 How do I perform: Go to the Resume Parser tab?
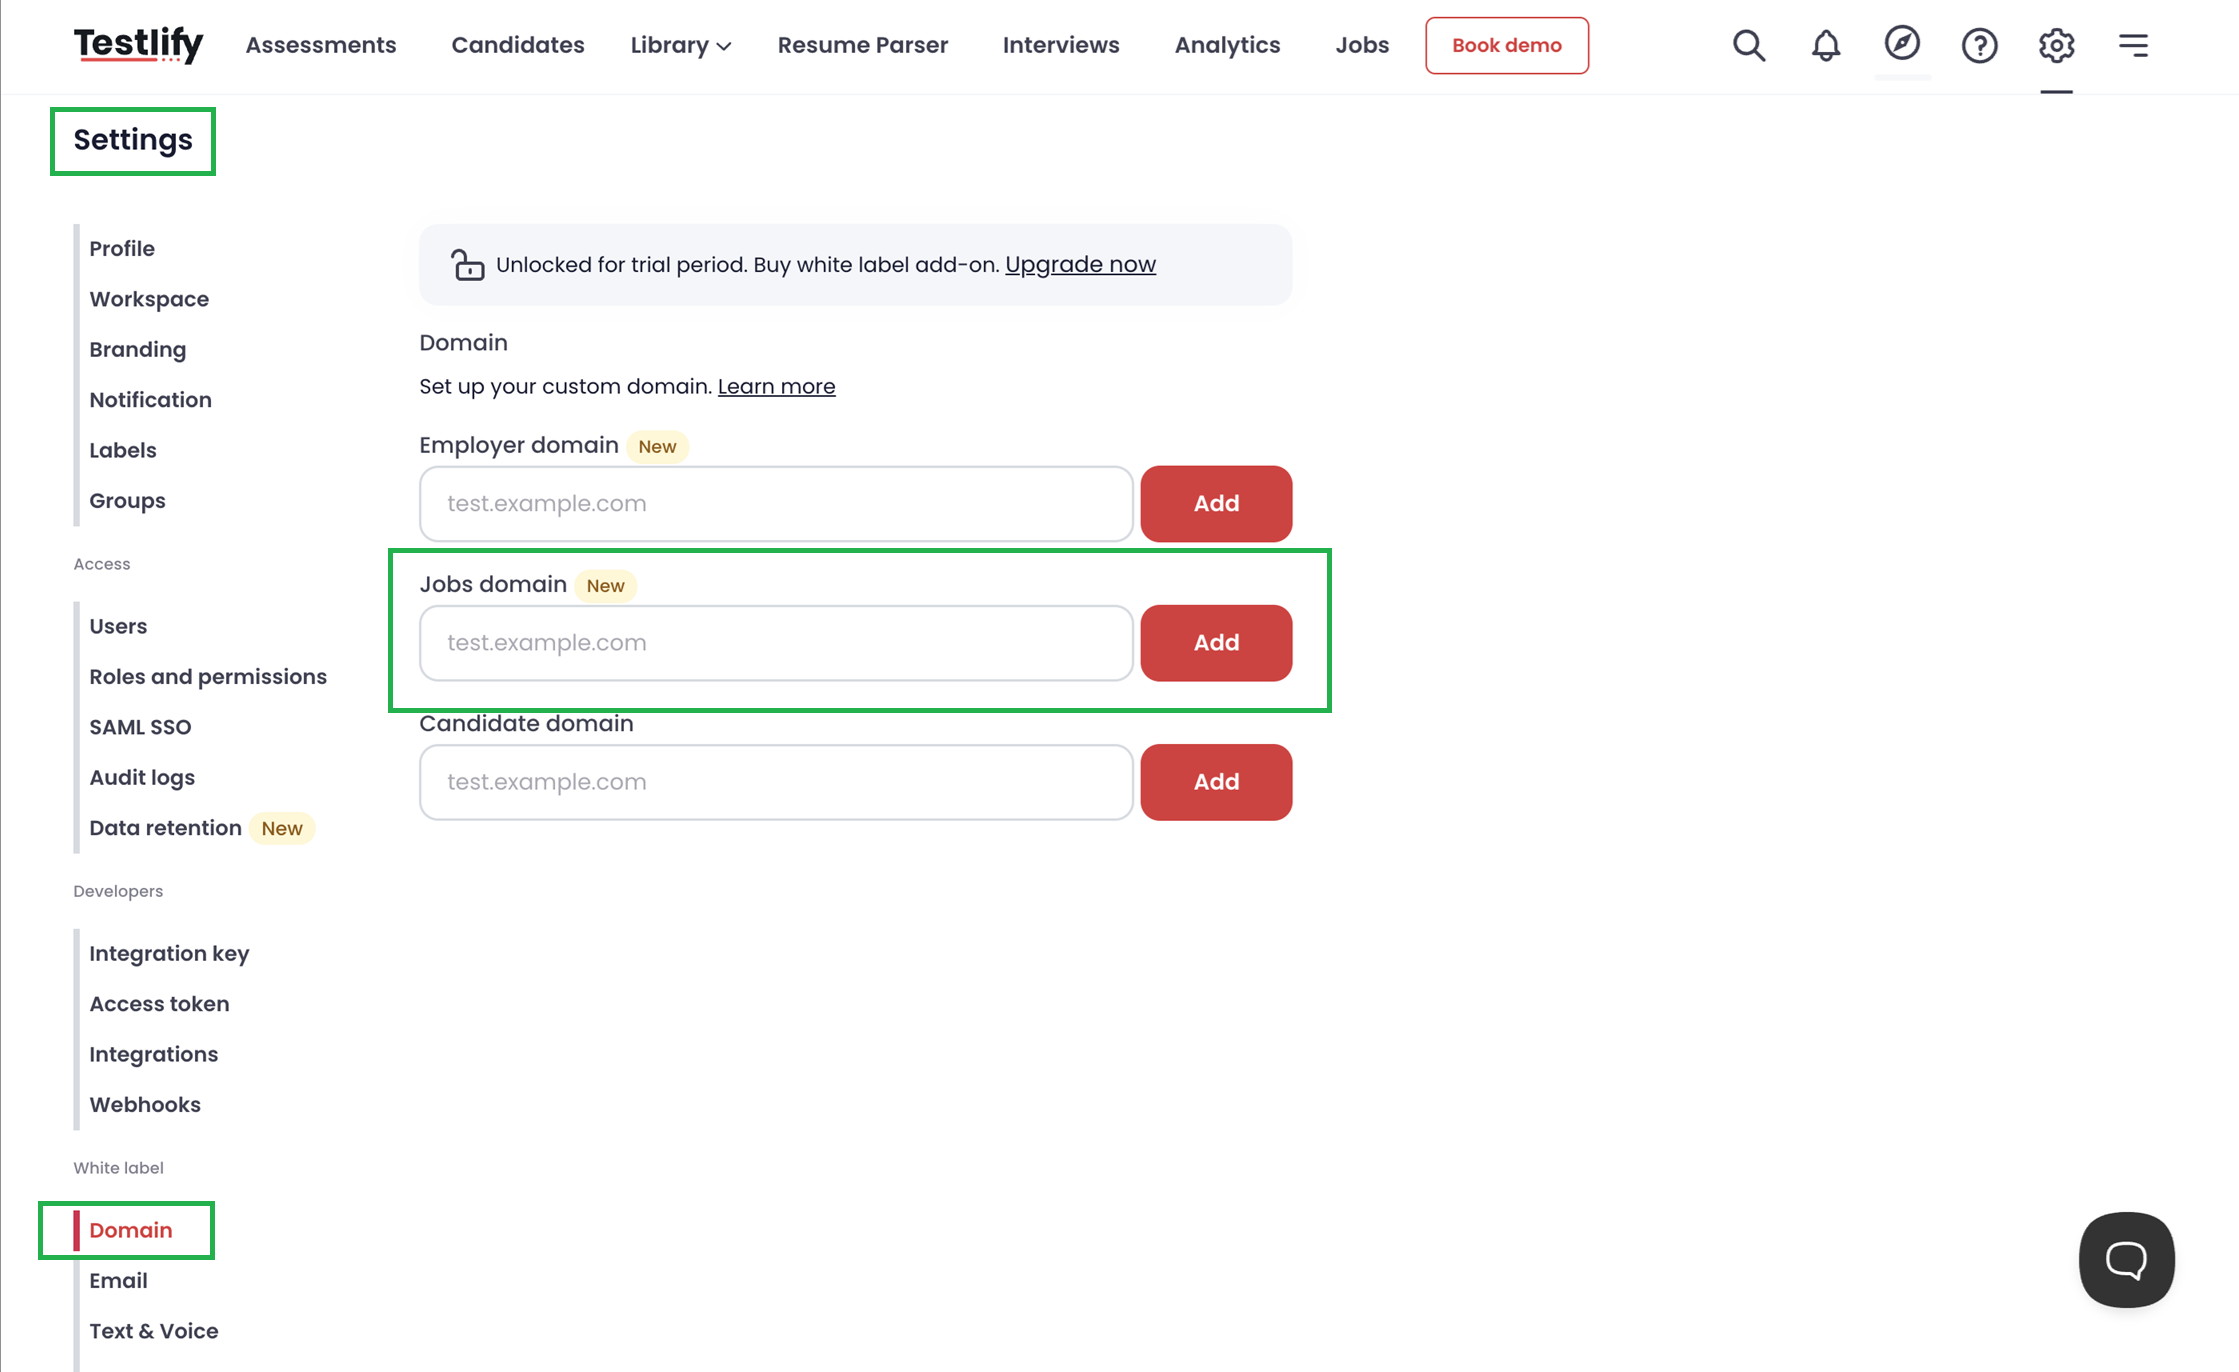(x=862, y=45)
